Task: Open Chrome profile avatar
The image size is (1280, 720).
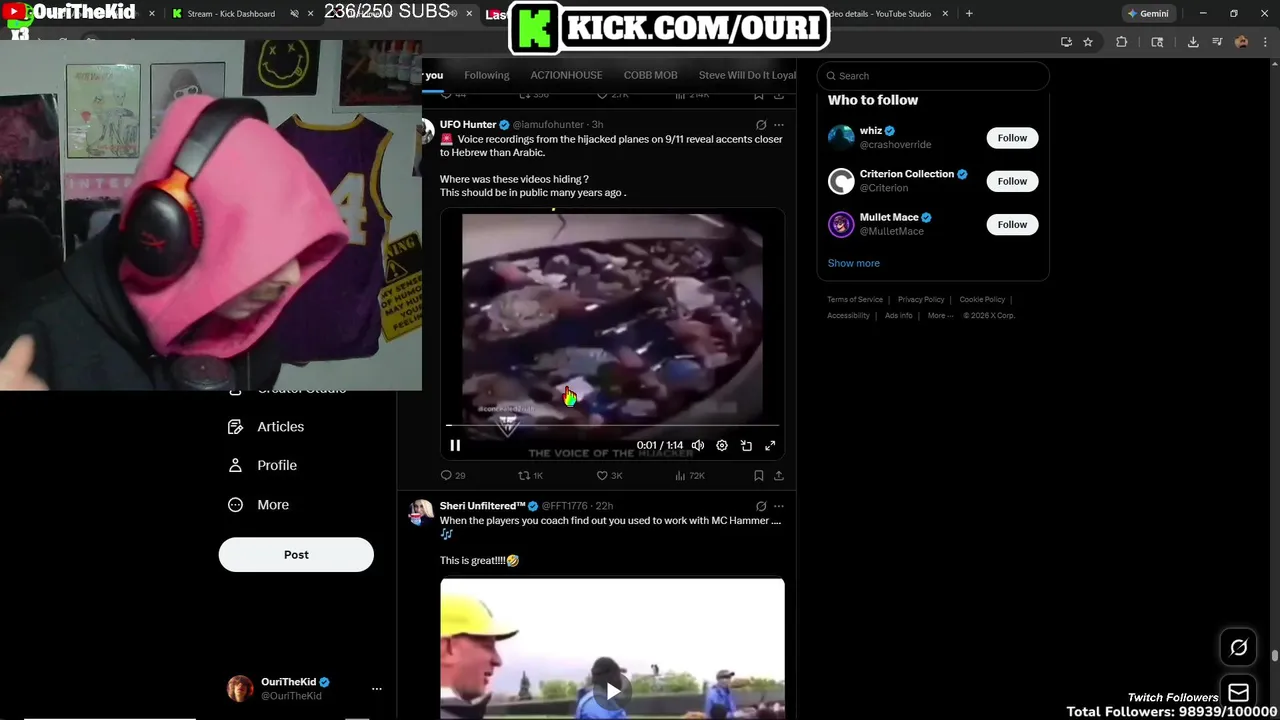Action: pyautogui.click(x=1241, y=42)
